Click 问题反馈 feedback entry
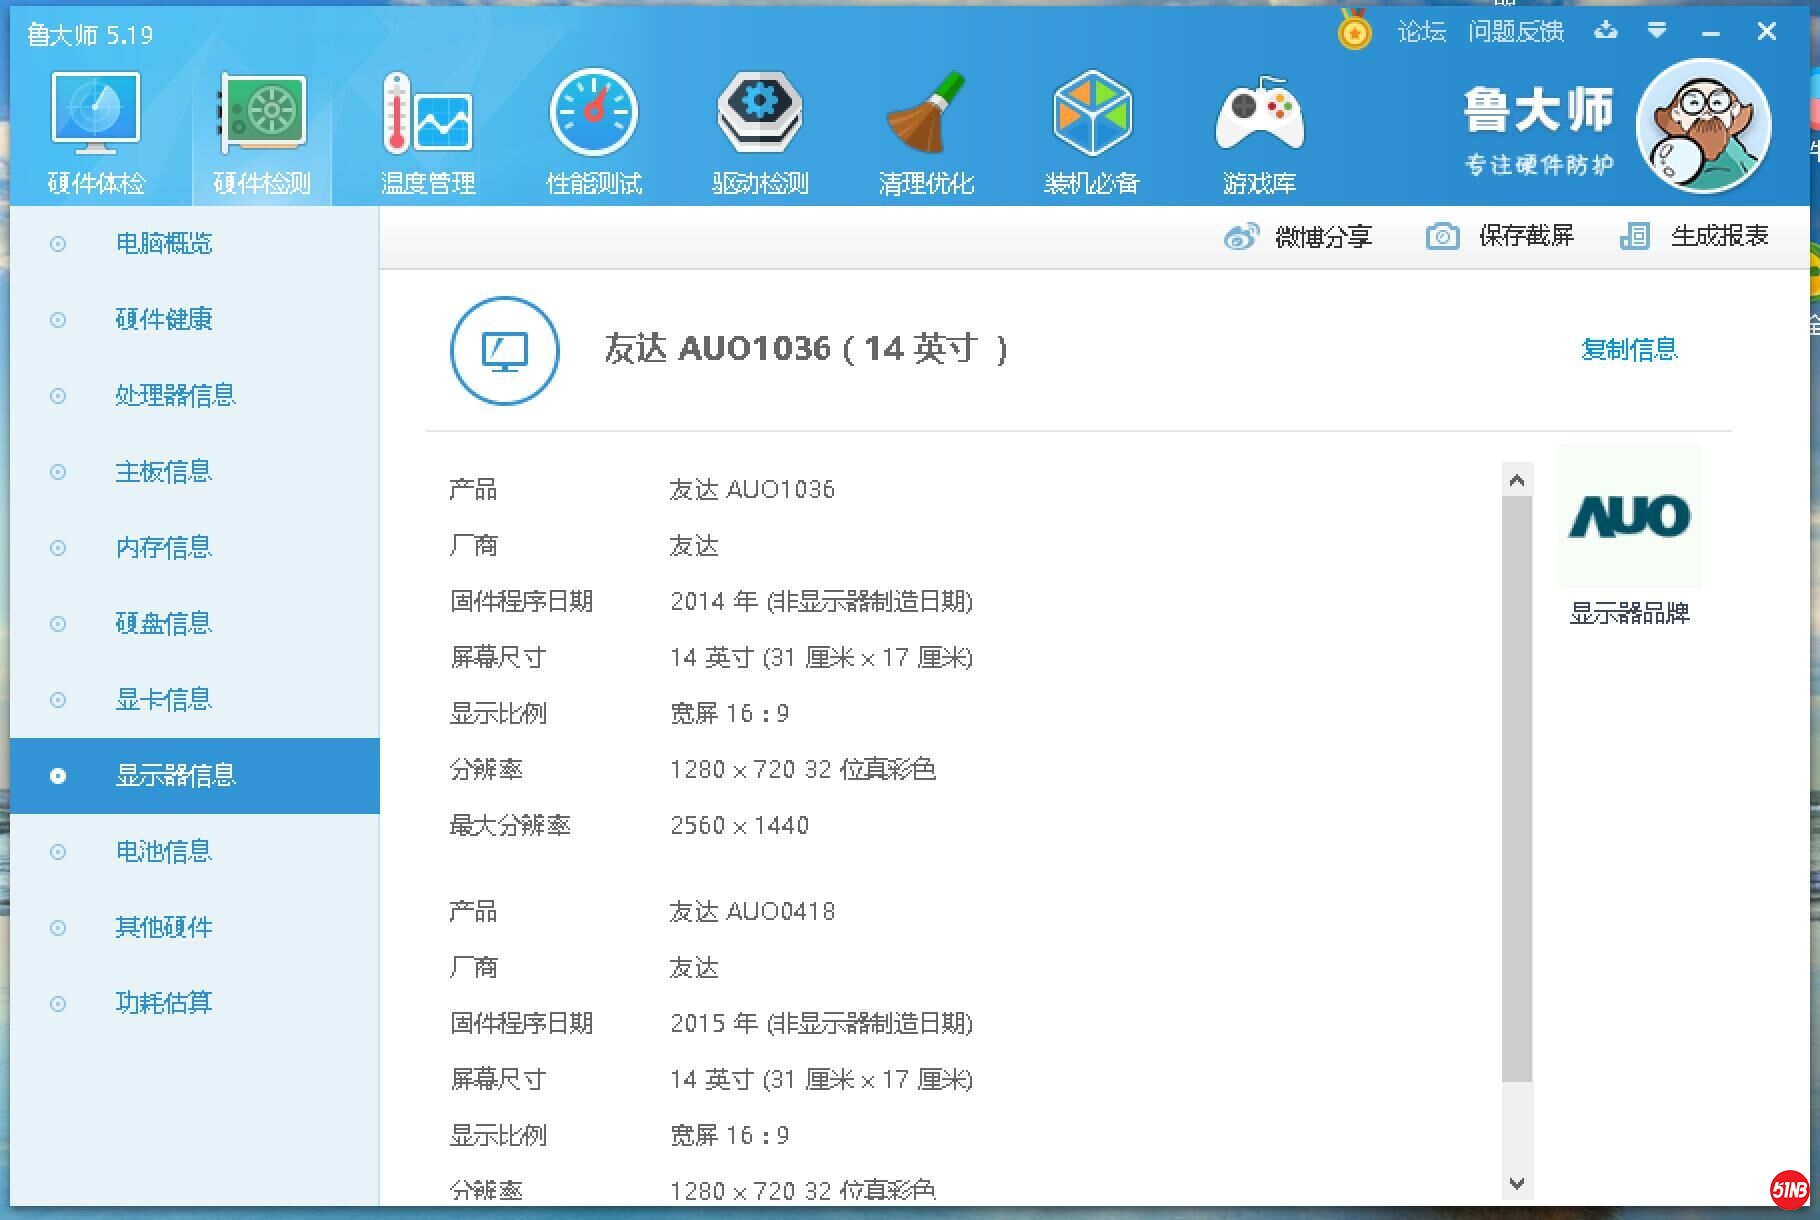This screenshot has height=1220, width=1820. coord(1516,31)
